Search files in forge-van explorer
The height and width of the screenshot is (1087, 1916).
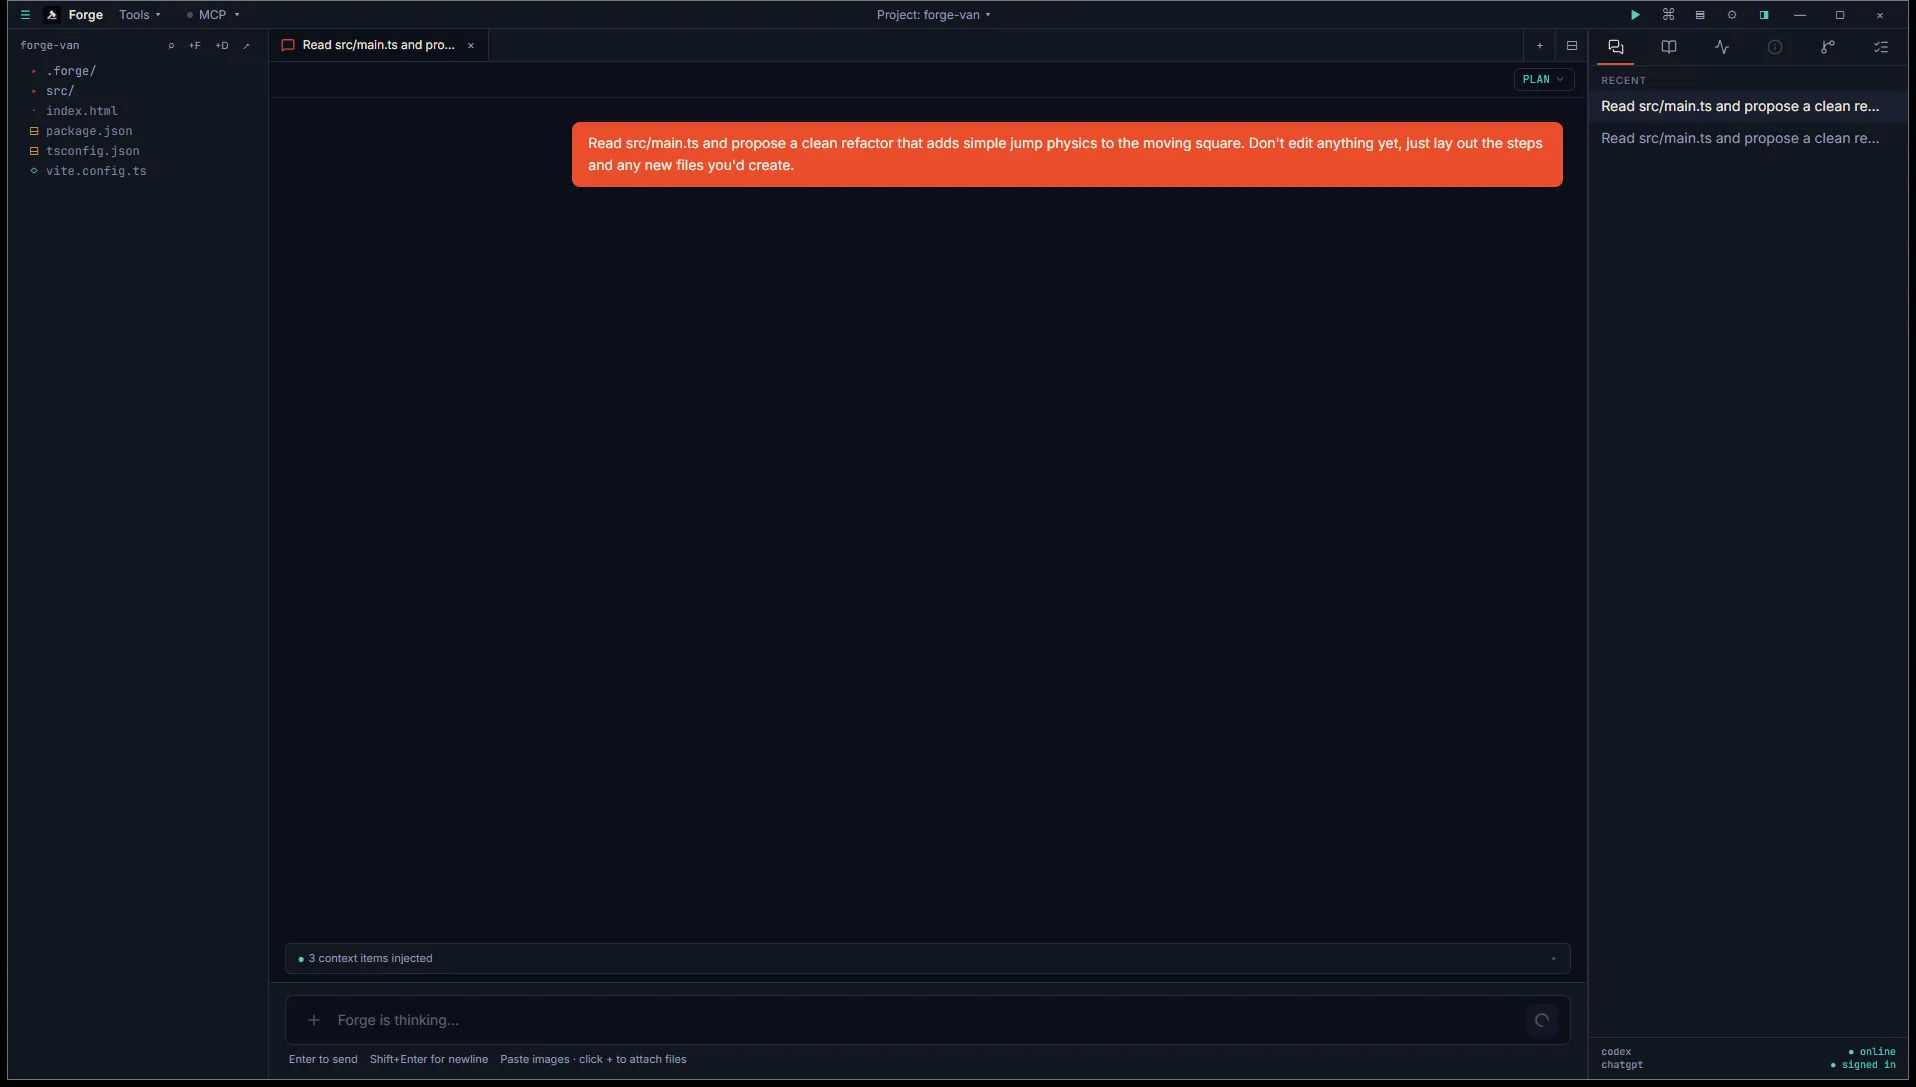171,46
